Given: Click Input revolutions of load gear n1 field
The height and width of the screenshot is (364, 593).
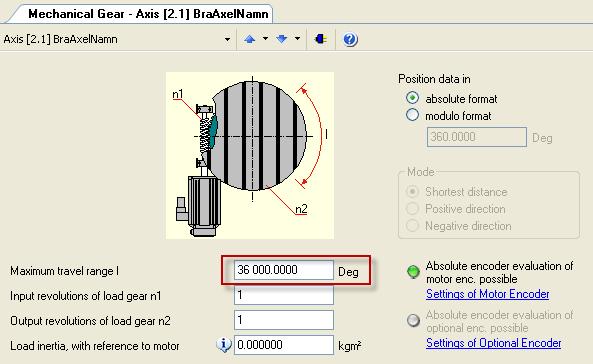Looking at the screenshot, I should click(x=284, y=295).
